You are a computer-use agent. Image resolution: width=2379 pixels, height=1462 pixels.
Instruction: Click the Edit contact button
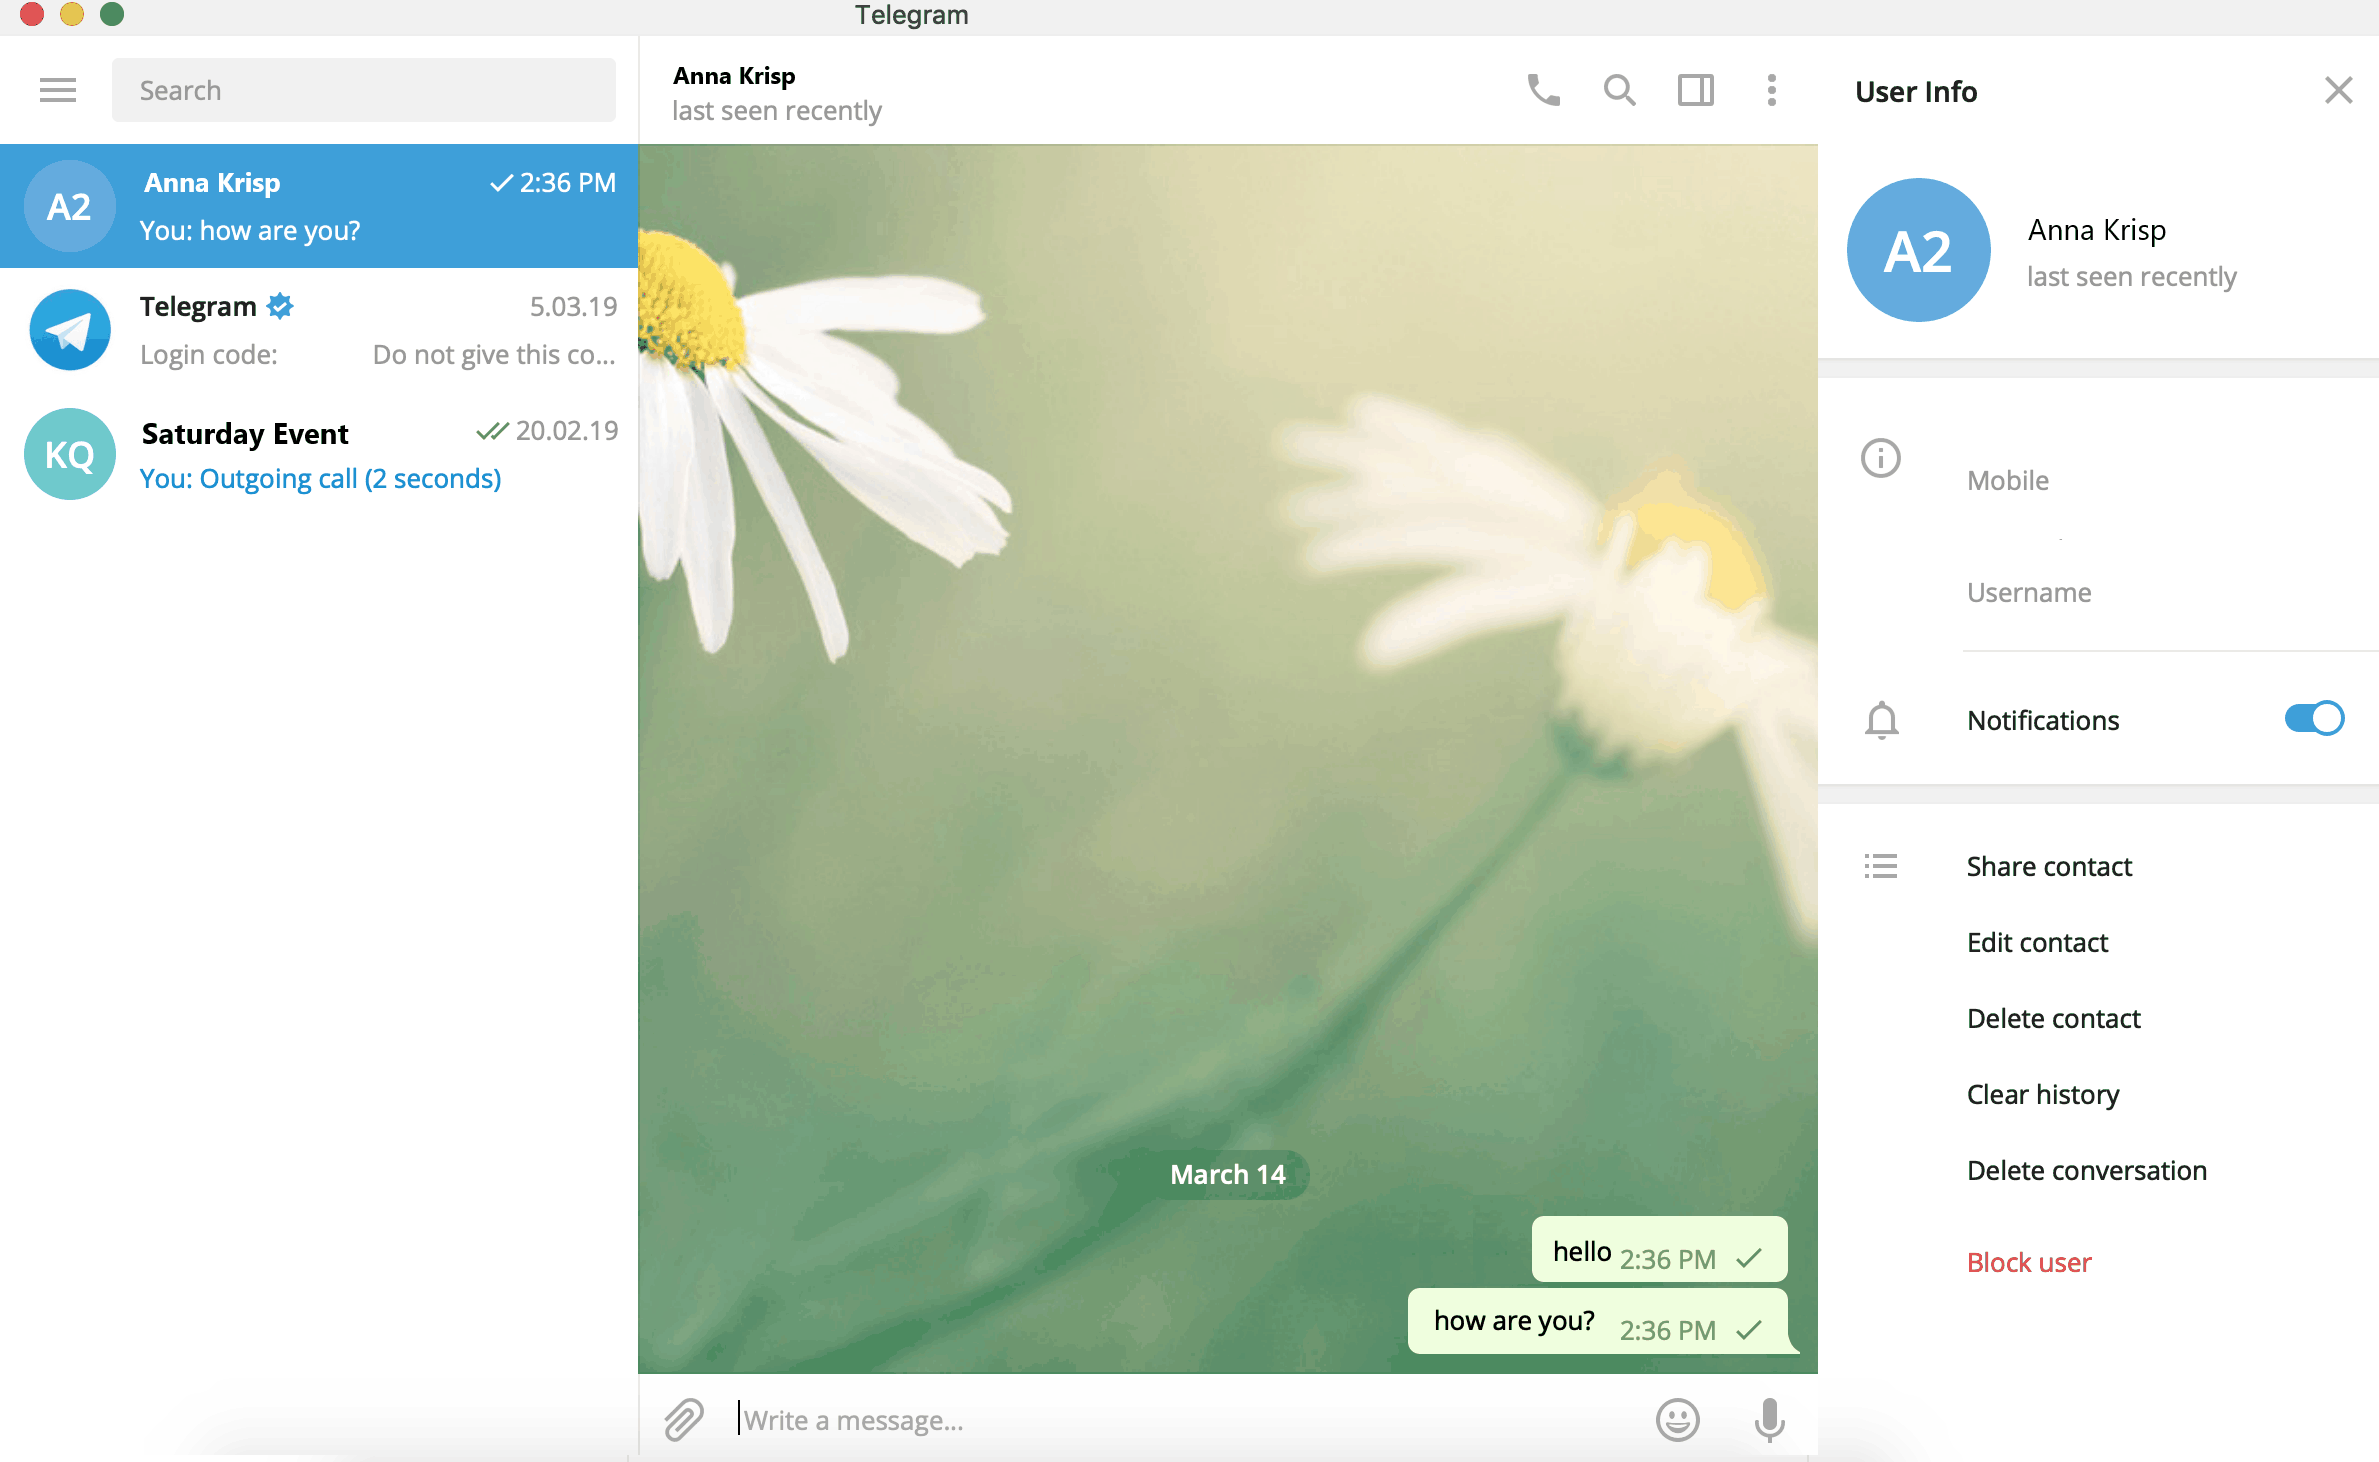(x=2036, y=942)
